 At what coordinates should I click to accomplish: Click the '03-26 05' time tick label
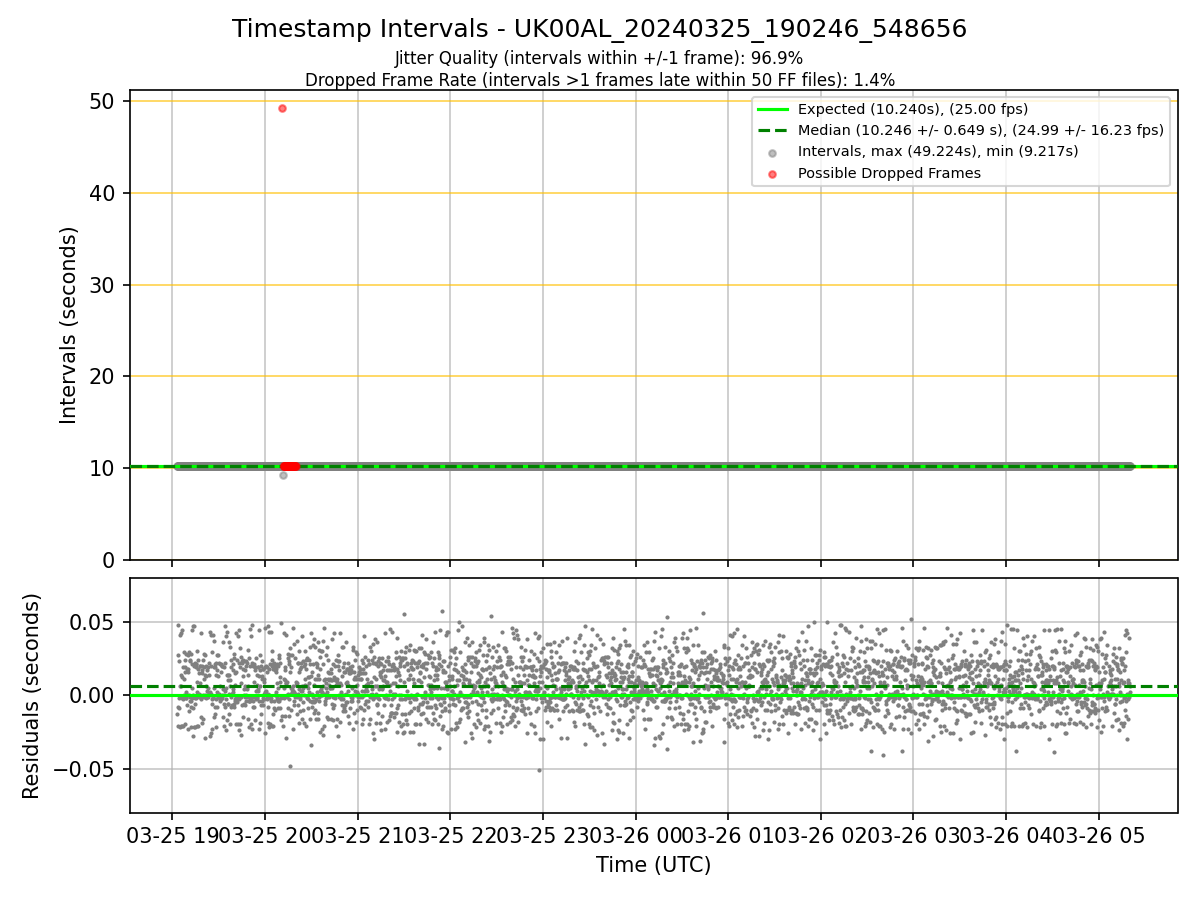click(x=1099, y=834)
